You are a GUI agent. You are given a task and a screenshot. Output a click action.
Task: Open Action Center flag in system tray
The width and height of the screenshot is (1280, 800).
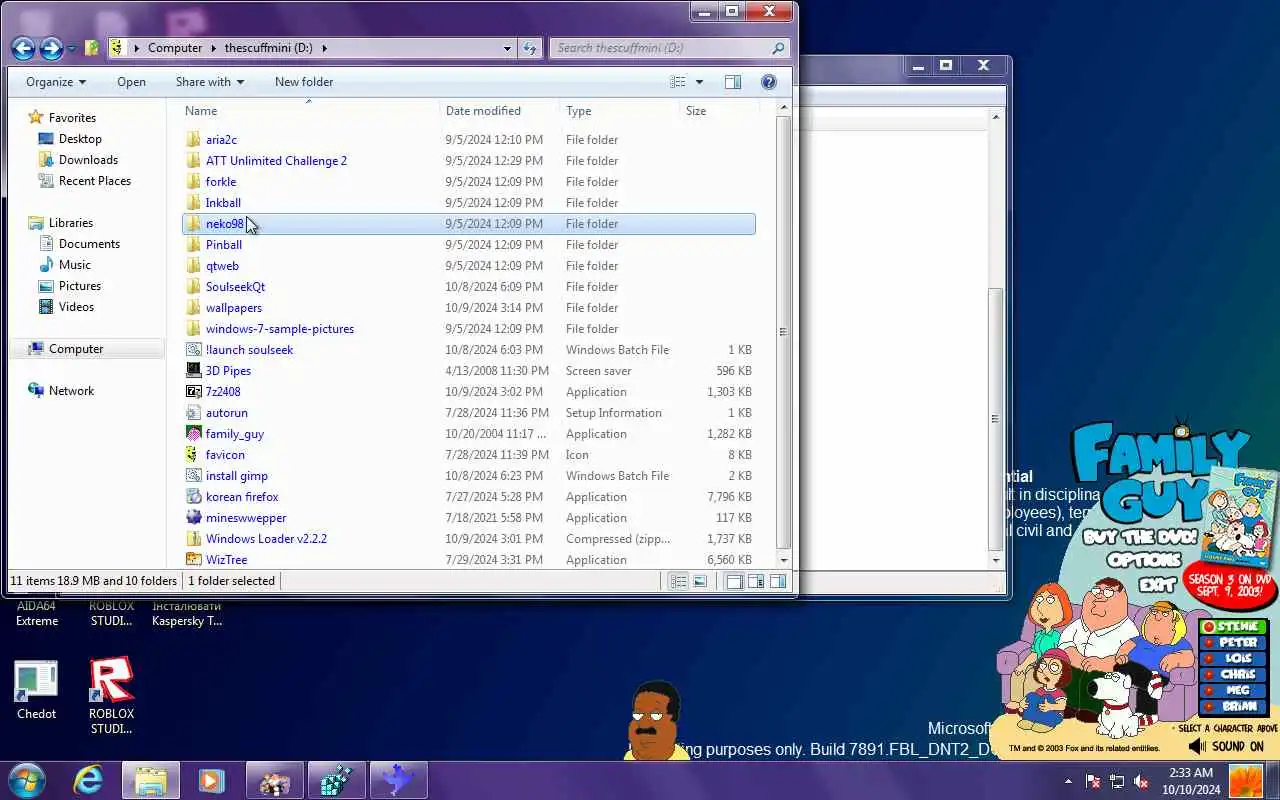(x=1093, y=781)
